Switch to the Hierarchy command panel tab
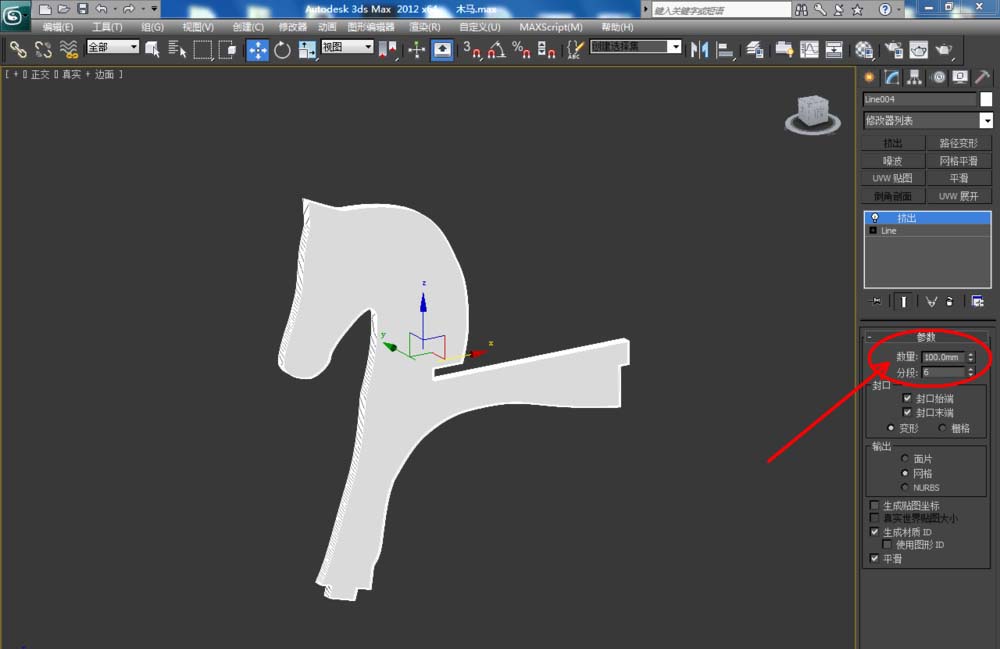Image resolution: width=1000 pixels, height=649 pixels. click(x=915, y=78)
